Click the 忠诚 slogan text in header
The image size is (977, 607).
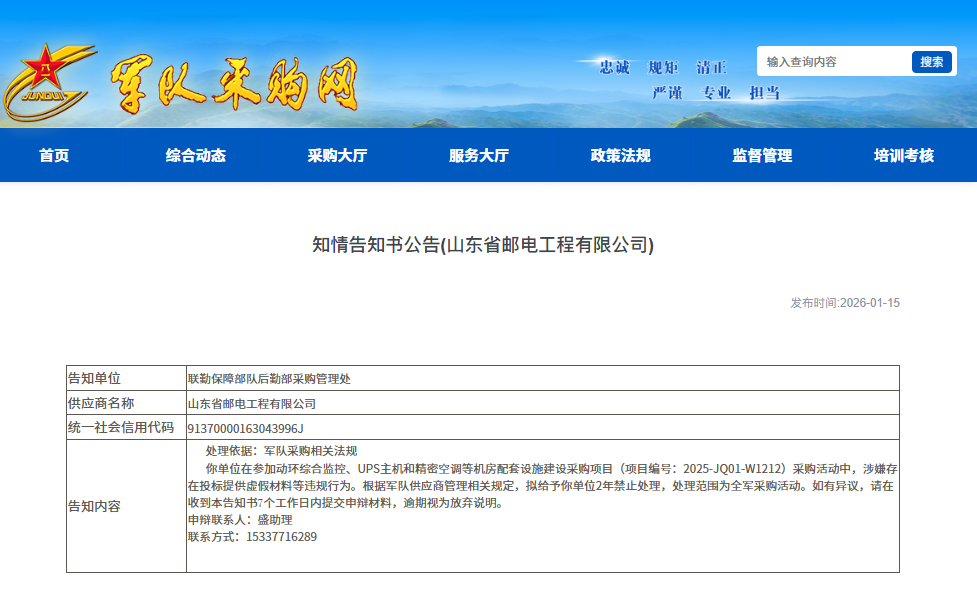pyautogui.click(x=614, y=68)
